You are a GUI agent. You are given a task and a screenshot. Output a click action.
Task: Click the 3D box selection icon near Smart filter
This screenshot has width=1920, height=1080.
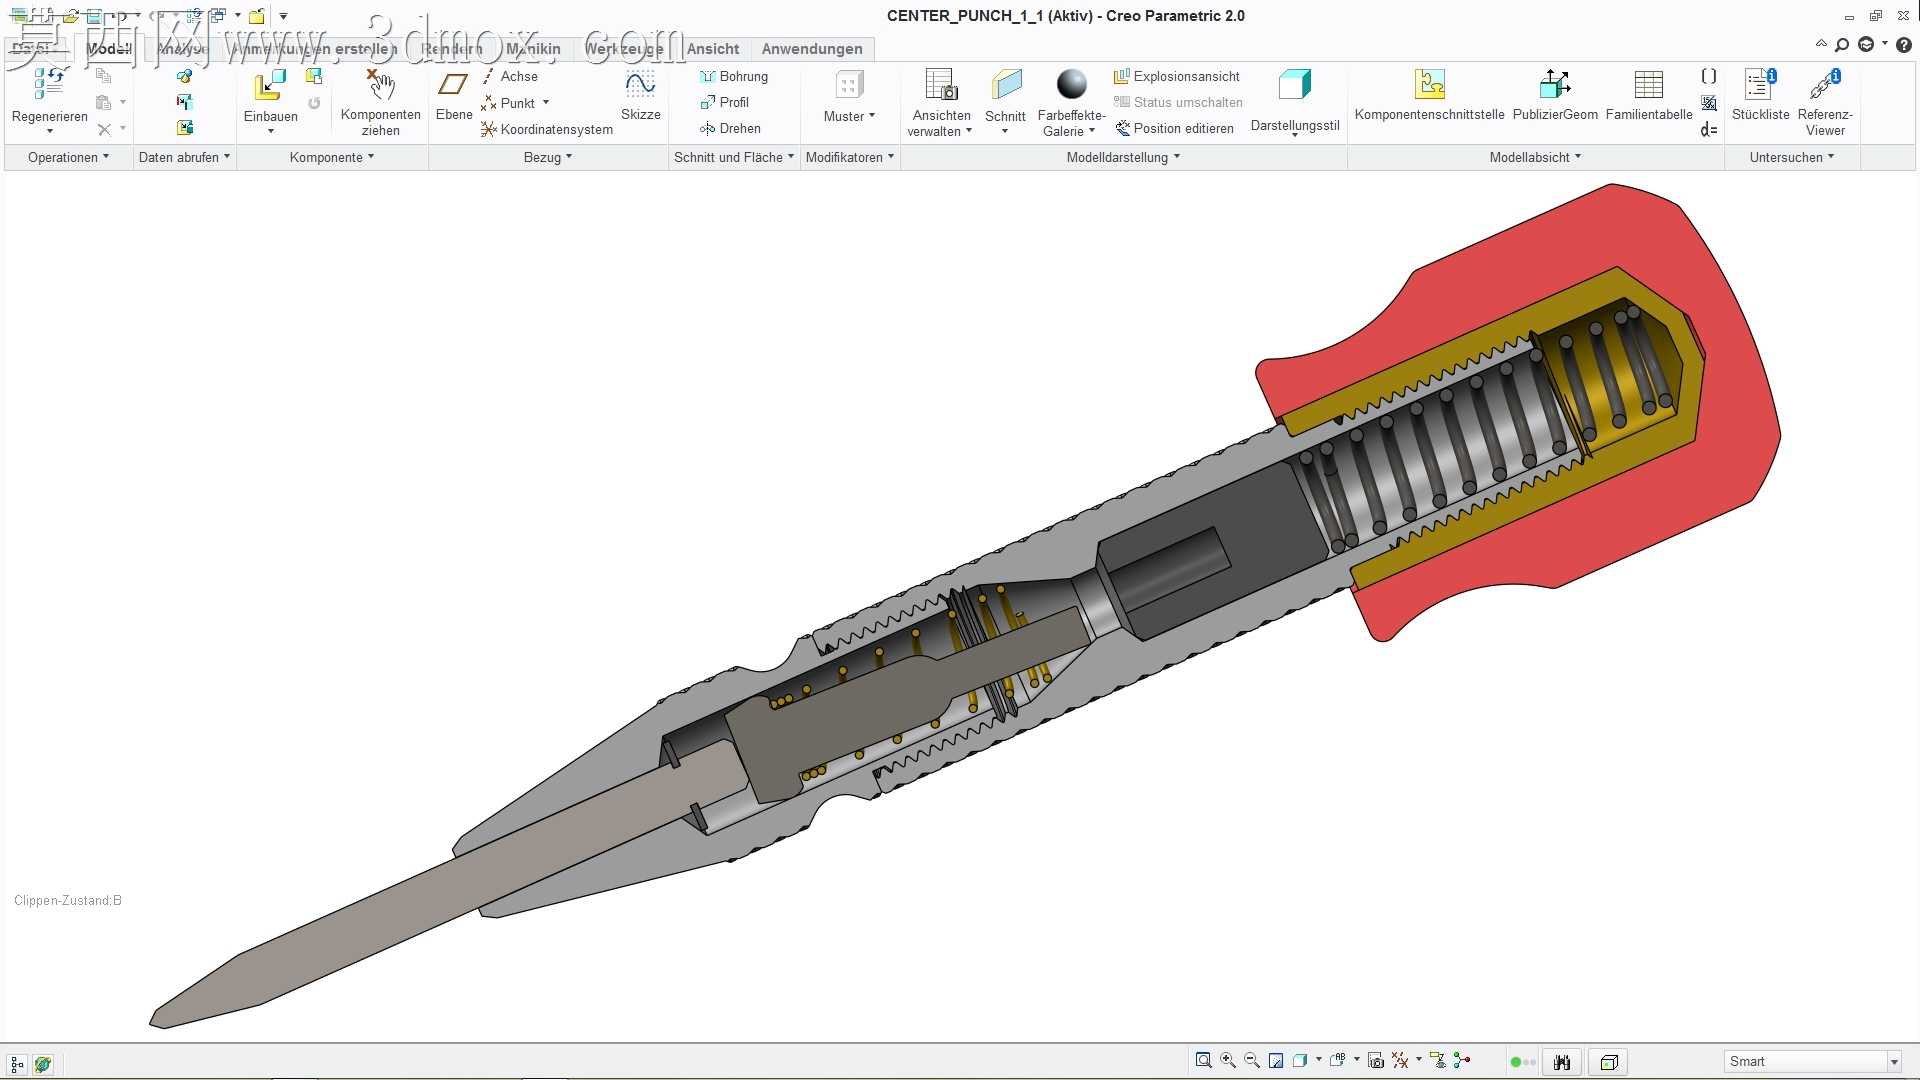1609,1062
